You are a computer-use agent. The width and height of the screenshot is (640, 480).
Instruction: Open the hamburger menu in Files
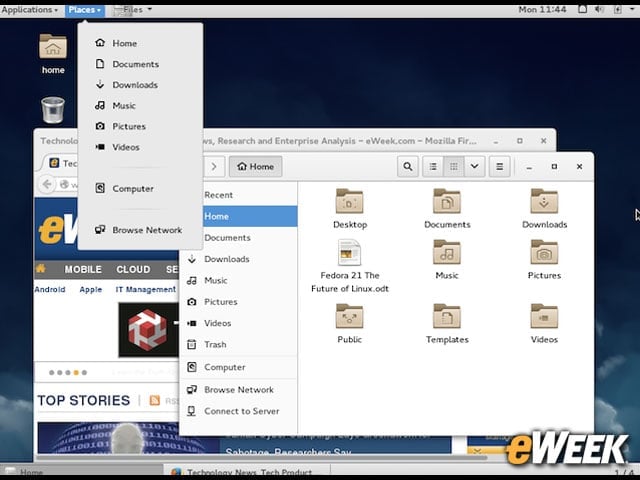point(499,167)
